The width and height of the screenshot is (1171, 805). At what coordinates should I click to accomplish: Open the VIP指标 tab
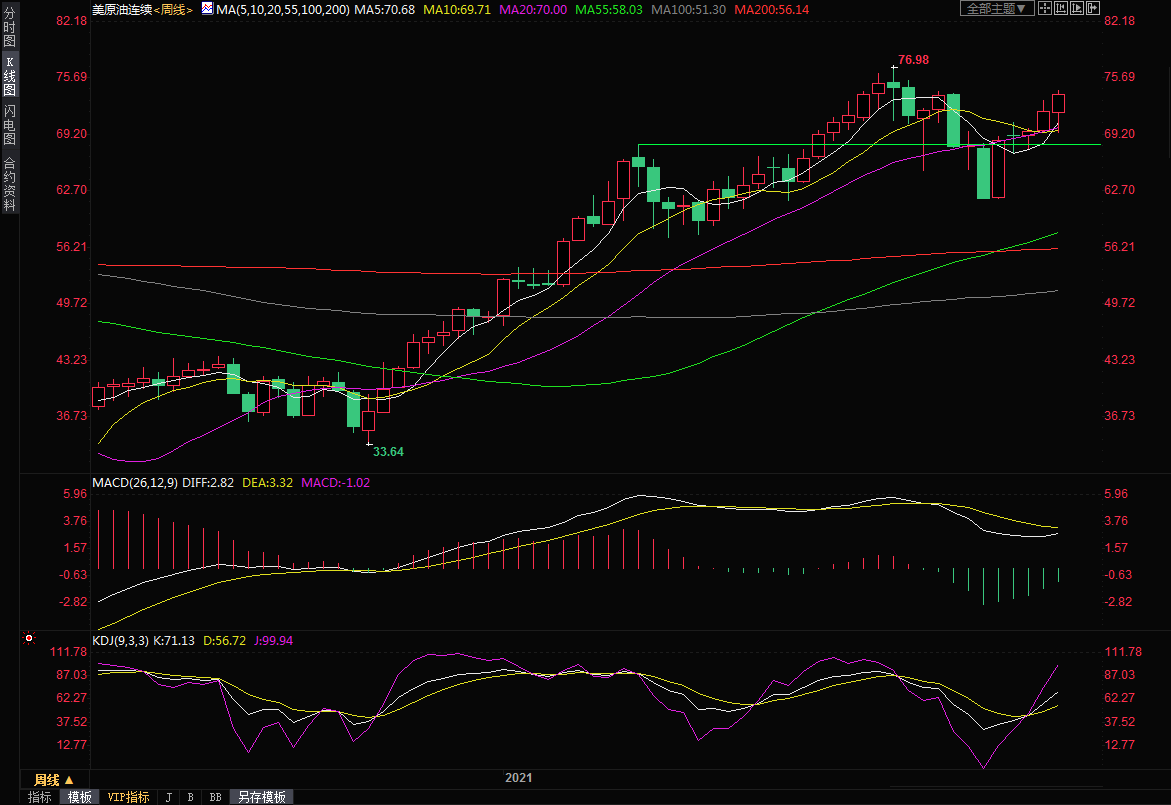[128, 797]
